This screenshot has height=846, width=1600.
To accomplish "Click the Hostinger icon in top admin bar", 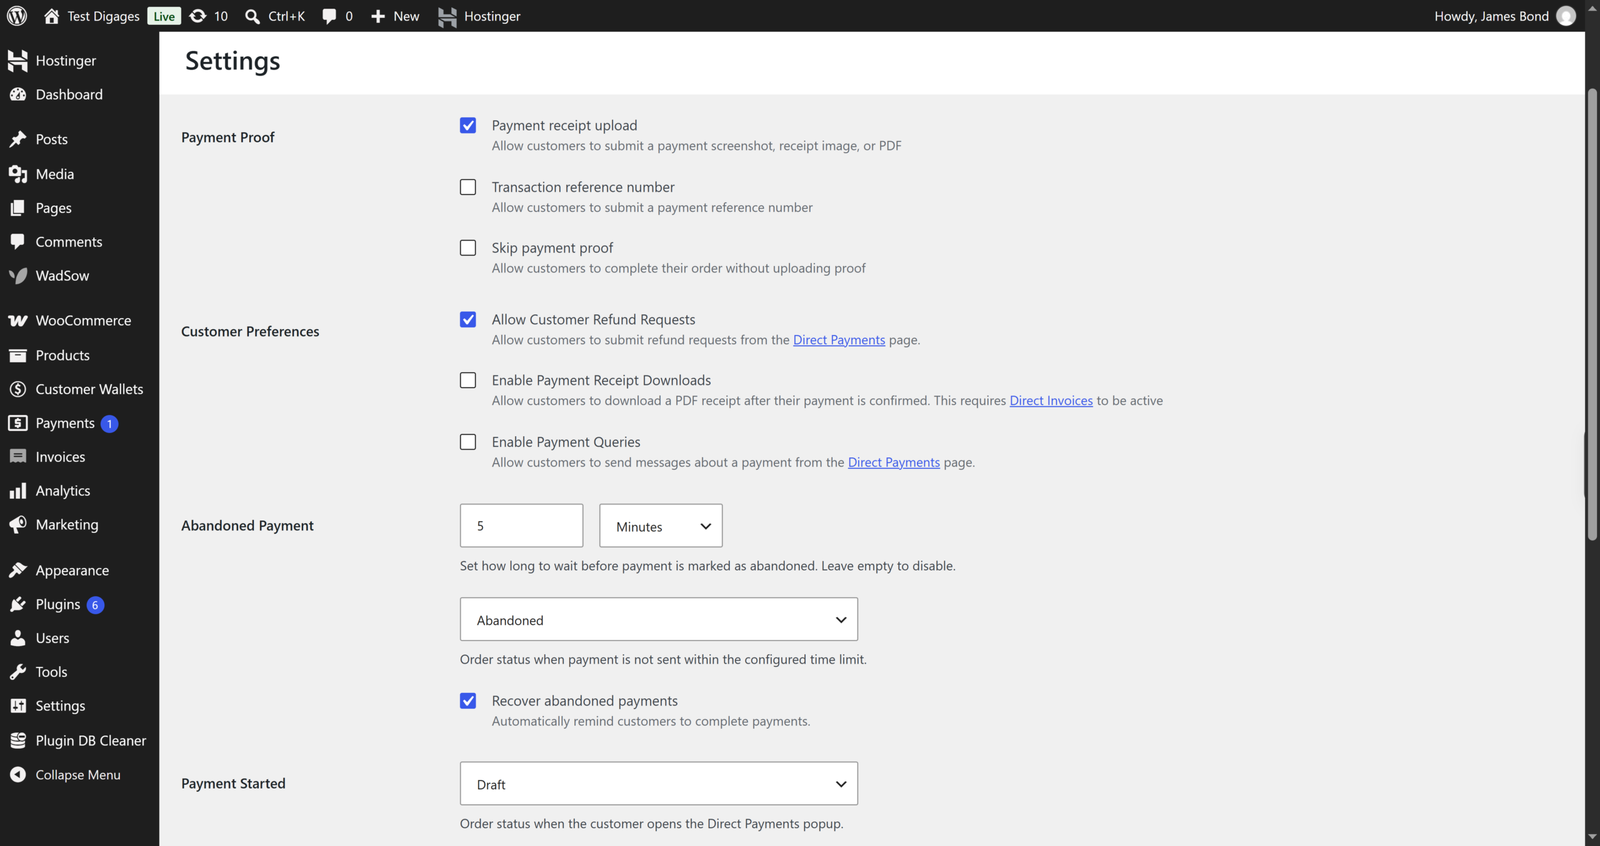I will point(447,16).
